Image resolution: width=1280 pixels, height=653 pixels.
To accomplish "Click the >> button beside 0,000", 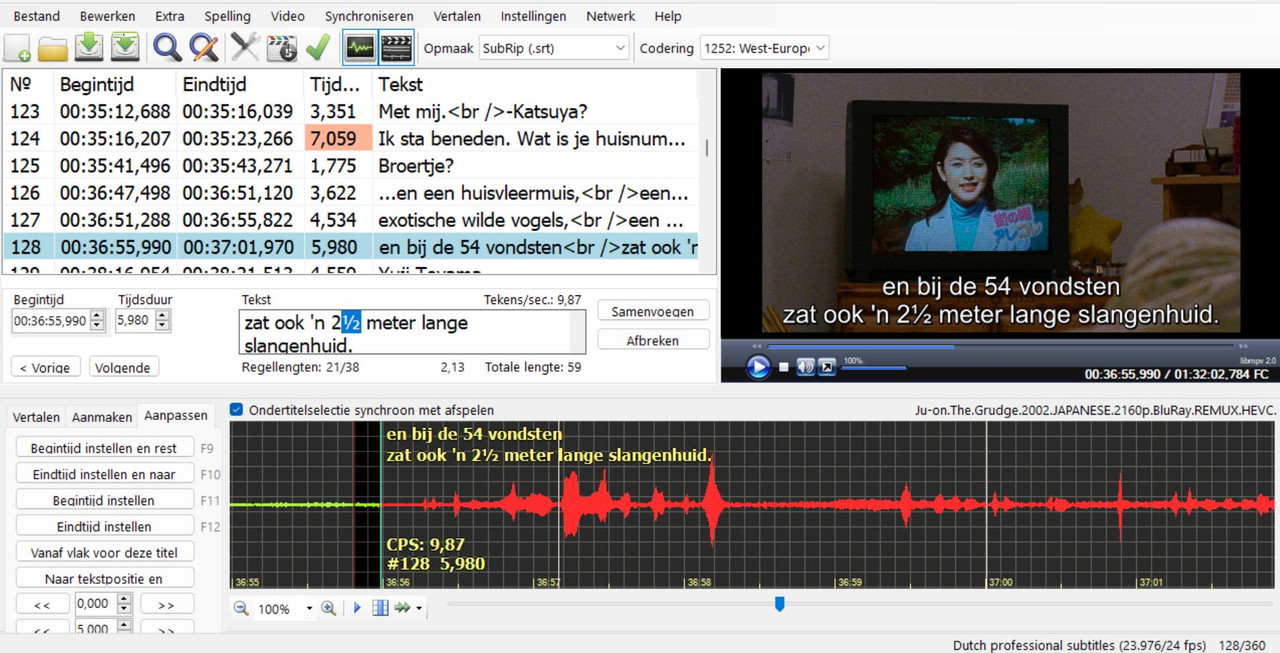I will coord(167,604).
